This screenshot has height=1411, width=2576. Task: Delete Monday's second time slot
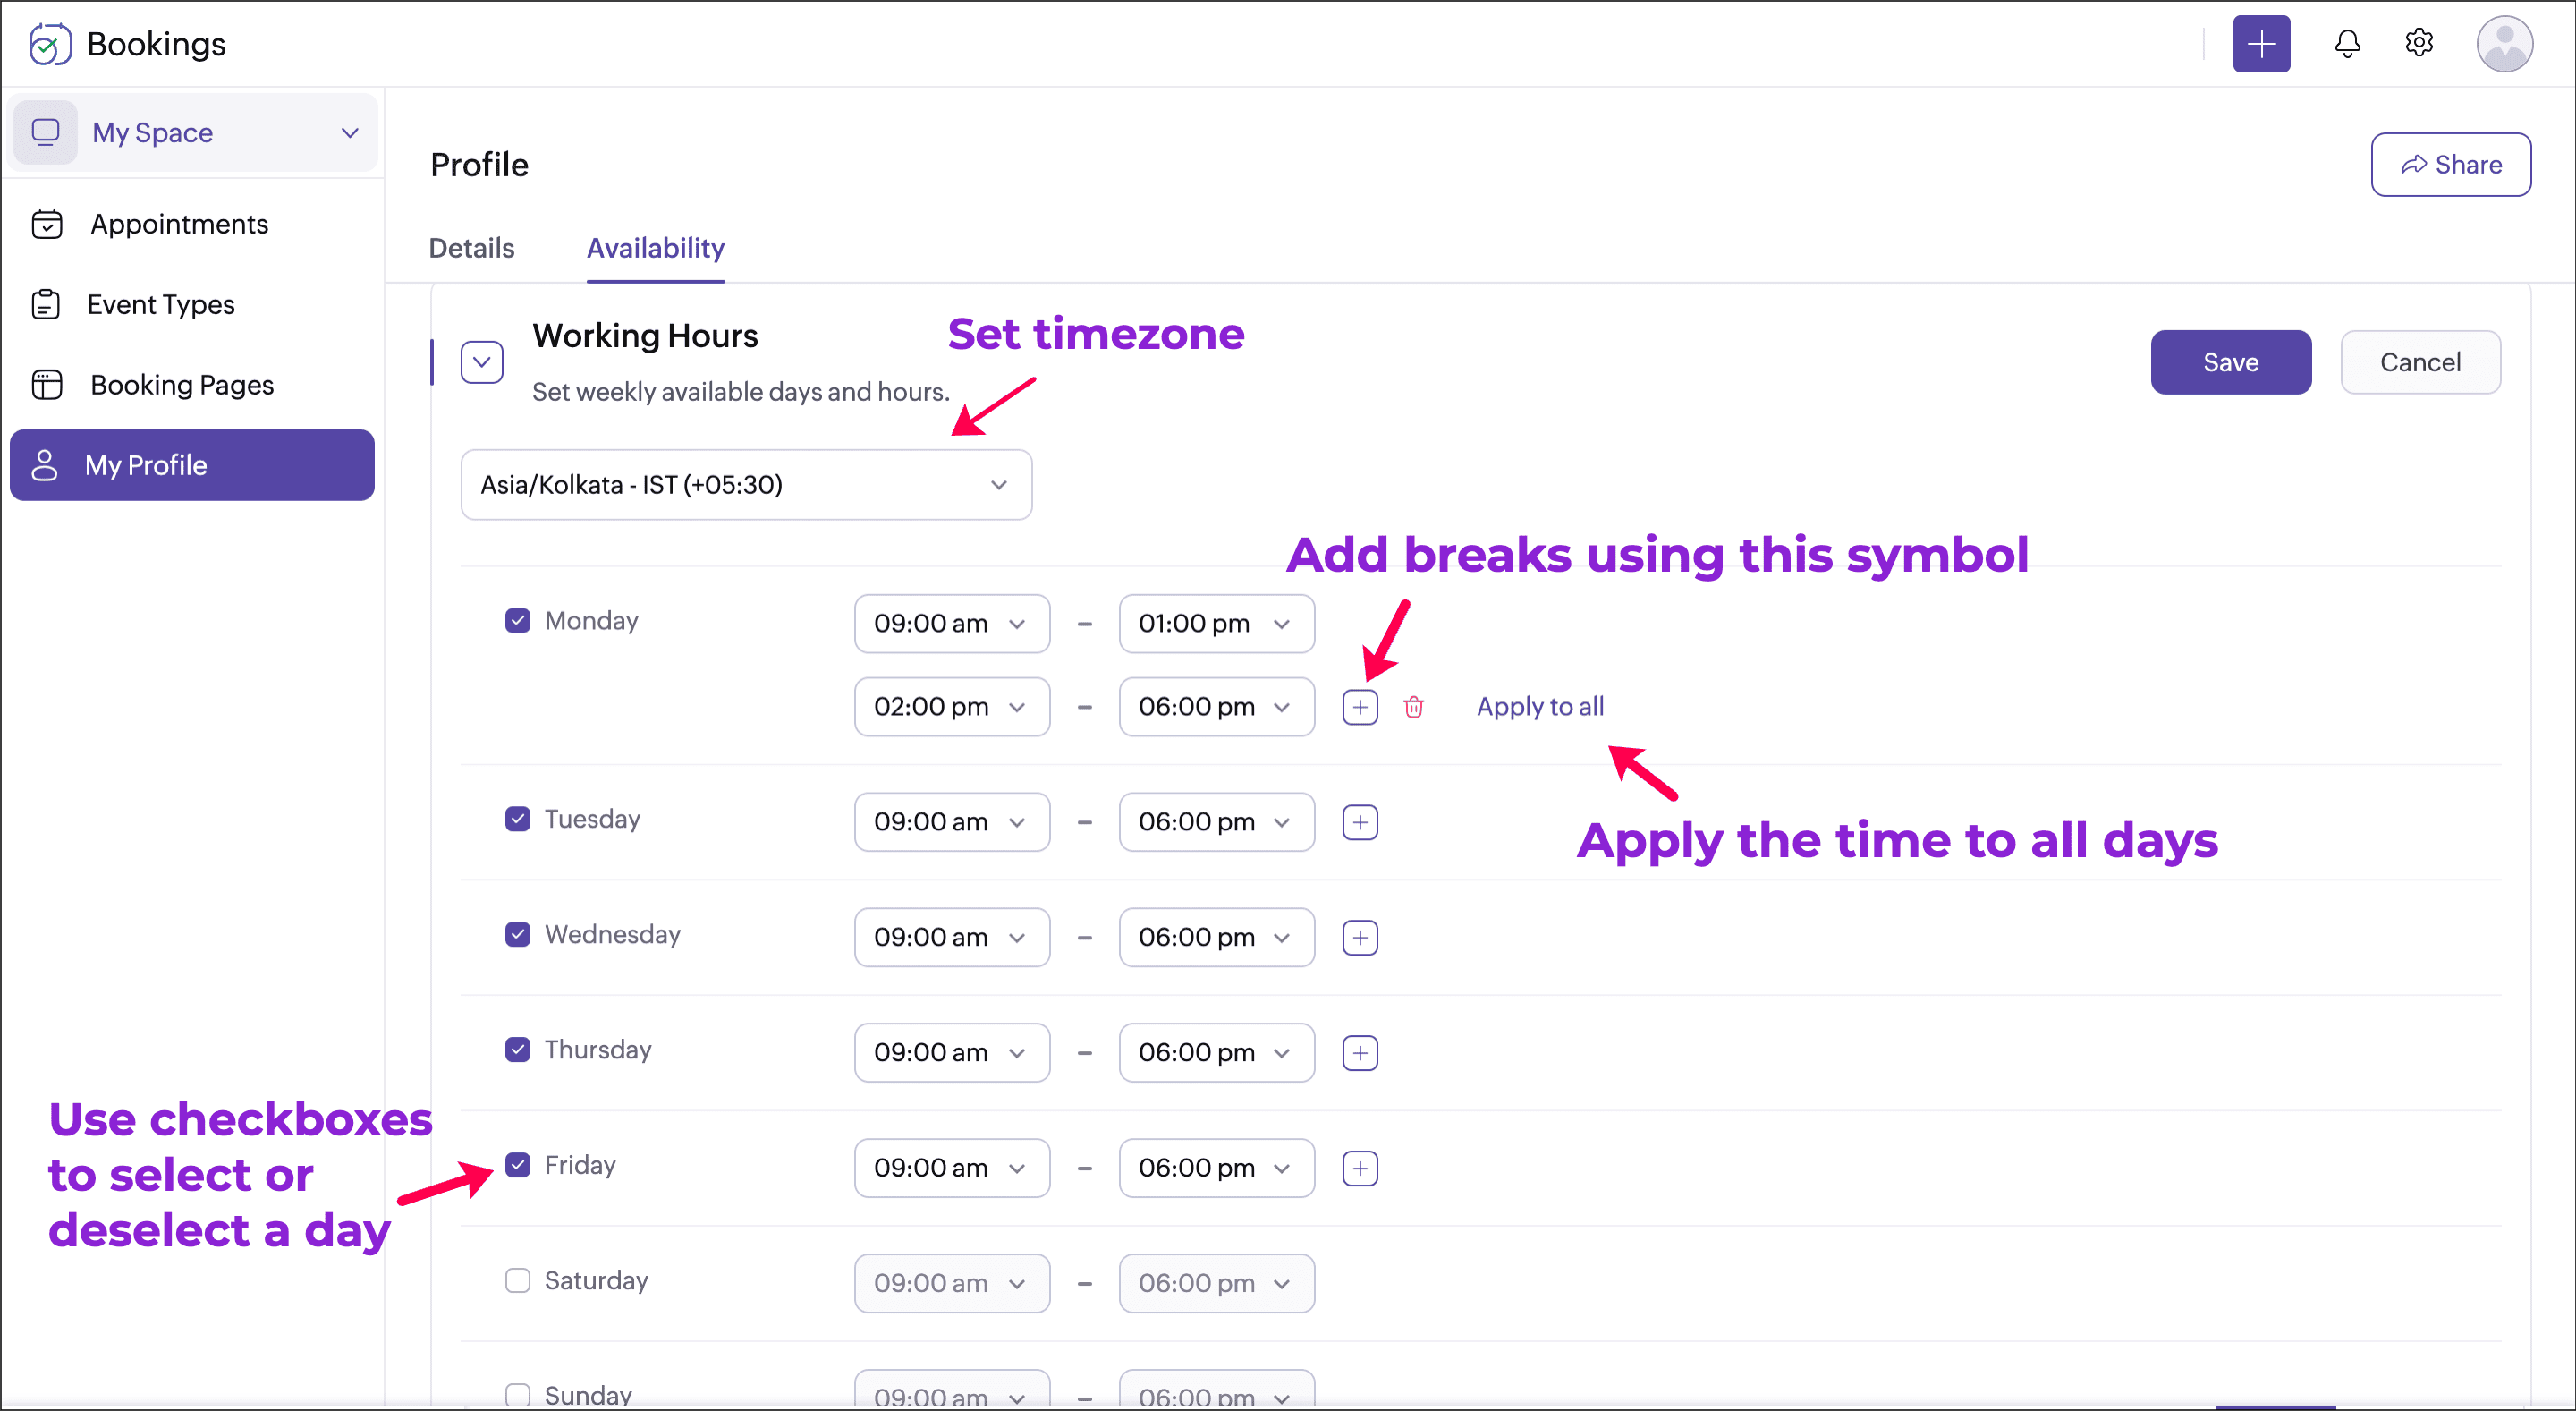coord(1413,707)
